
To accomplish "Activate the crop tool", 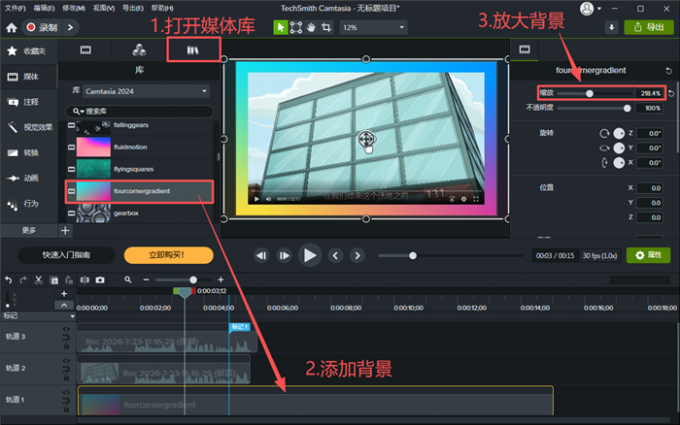I will [326, 27].
